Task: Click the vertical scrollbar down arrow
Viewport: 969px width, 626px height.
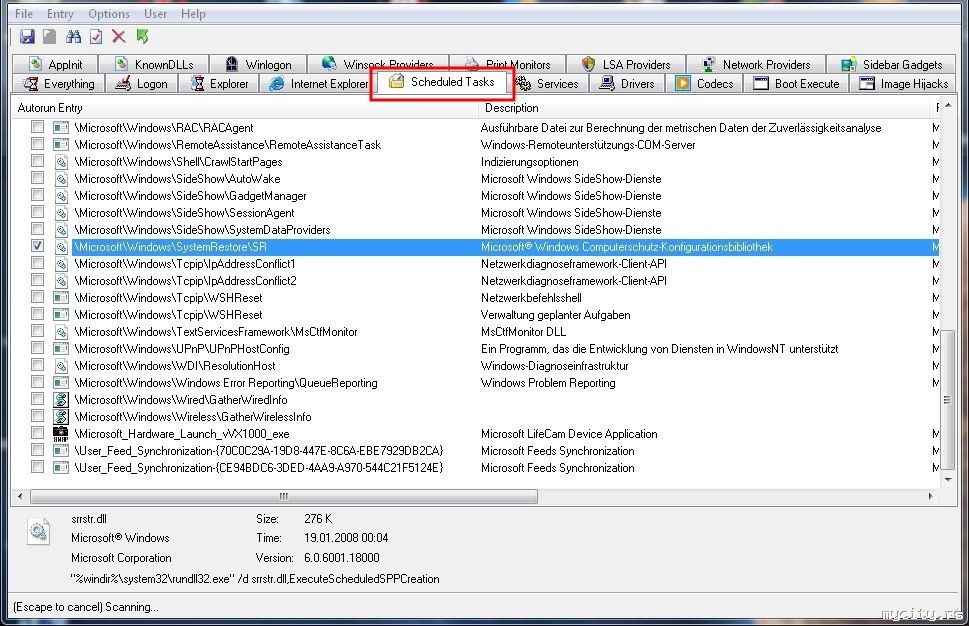Action: (948, 480)
